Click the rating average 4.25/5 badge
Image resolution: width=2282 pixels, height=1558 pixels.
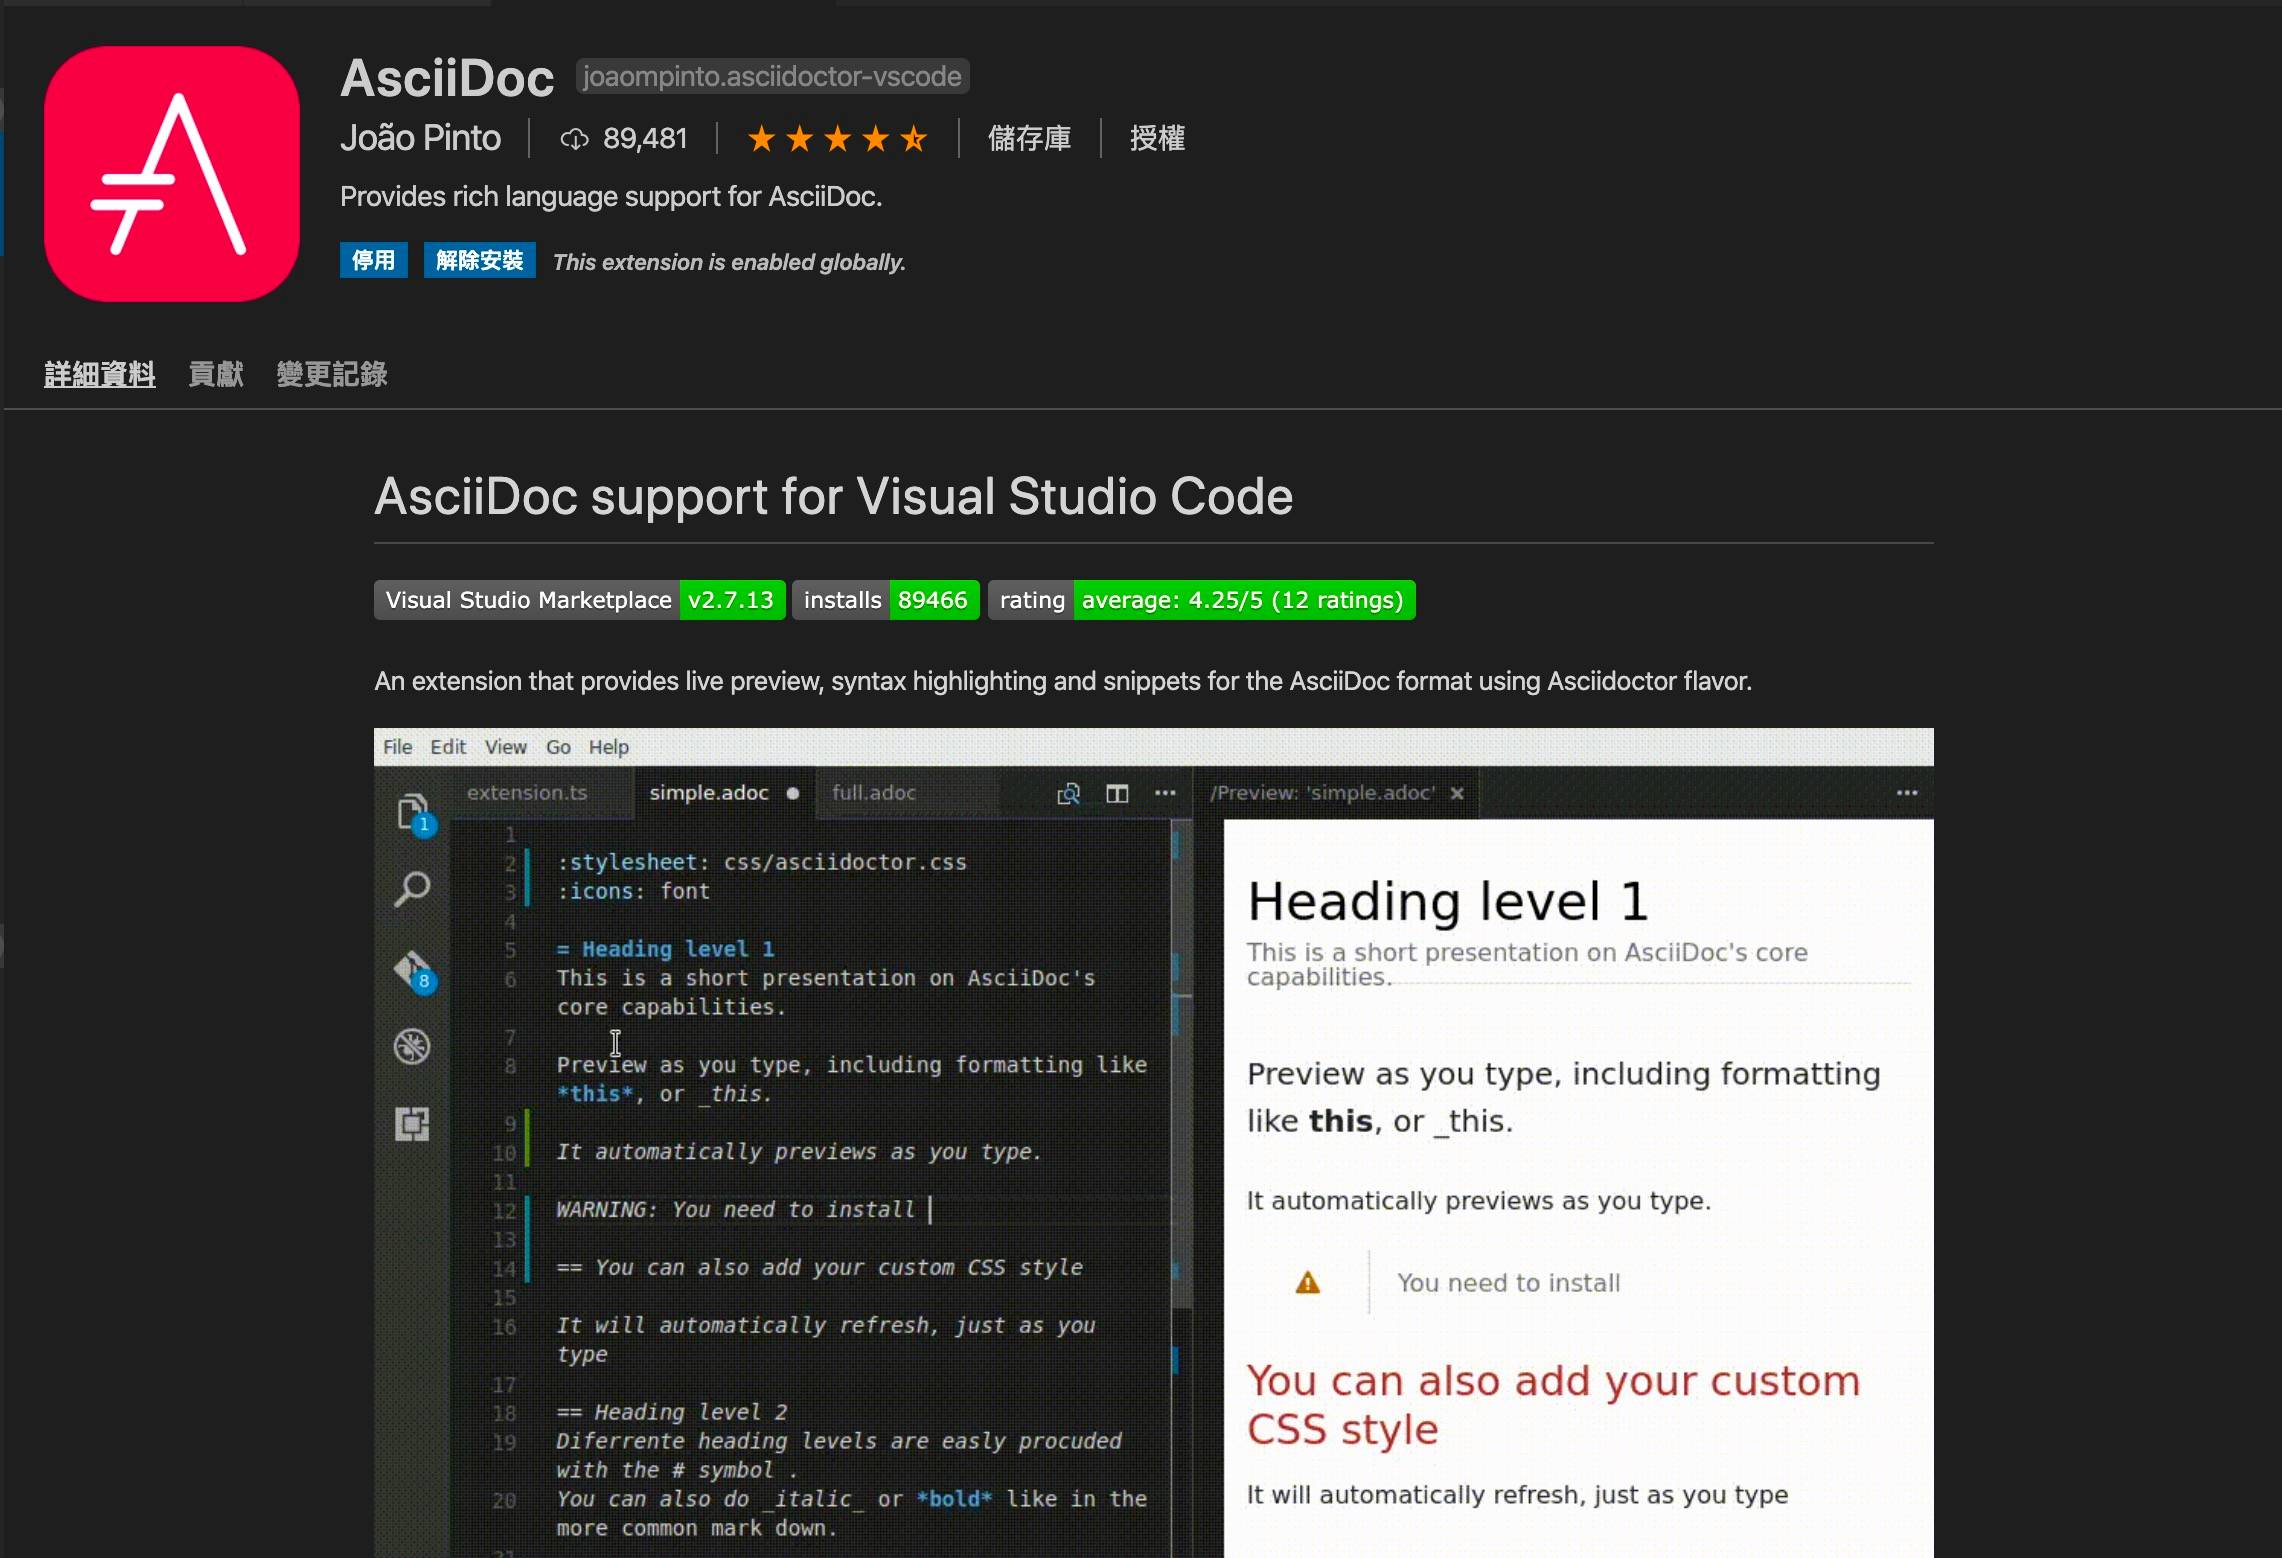(x=1202, y=600)
